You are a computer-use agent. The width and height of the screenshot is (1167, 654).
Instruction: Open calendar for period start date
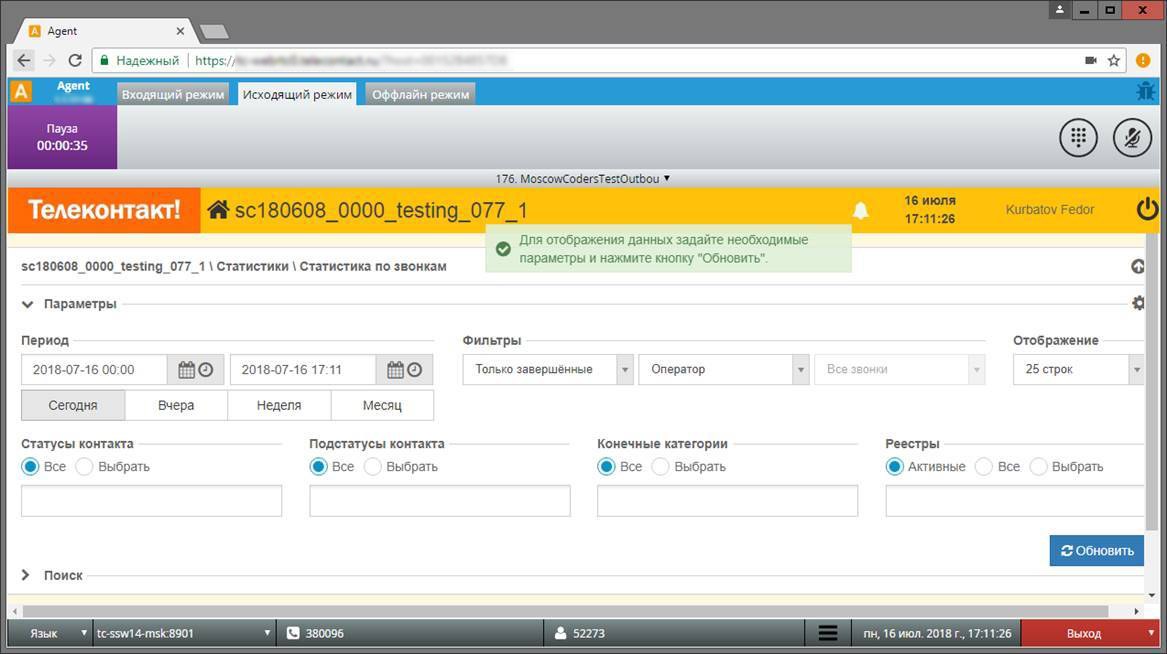[187, 370]
